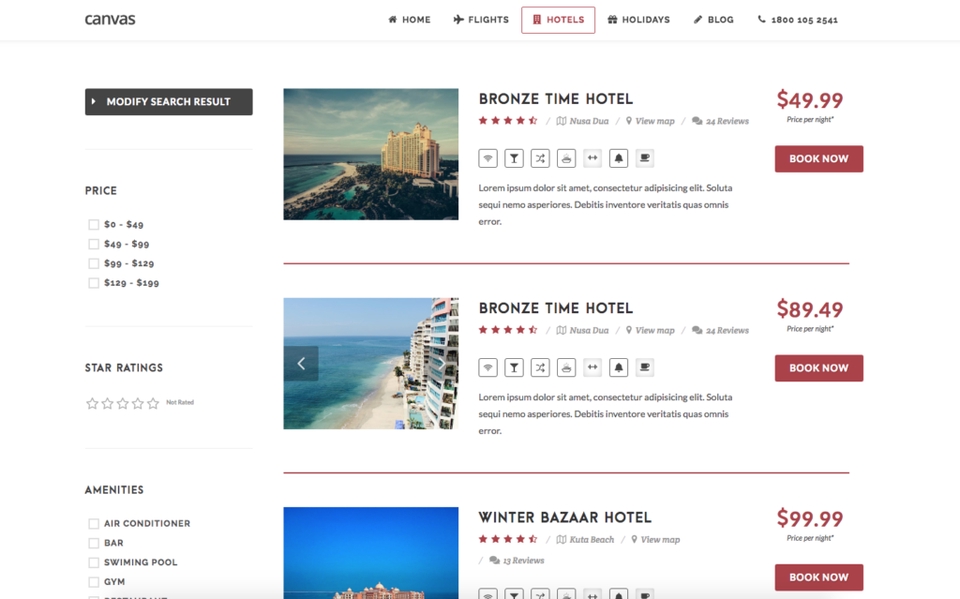Click the pool icon of the $89.49 hotel

tap(566, 367)
